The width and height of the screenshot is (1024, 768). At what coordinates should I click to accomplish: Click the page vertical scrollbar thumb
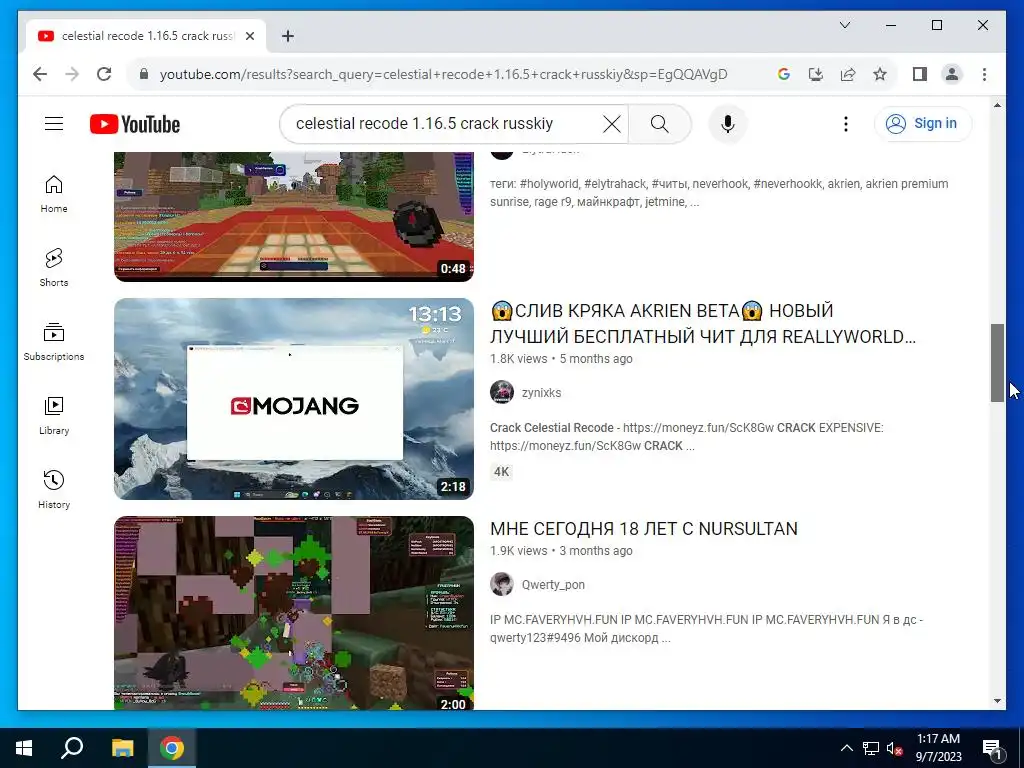(x=997, y=362)
